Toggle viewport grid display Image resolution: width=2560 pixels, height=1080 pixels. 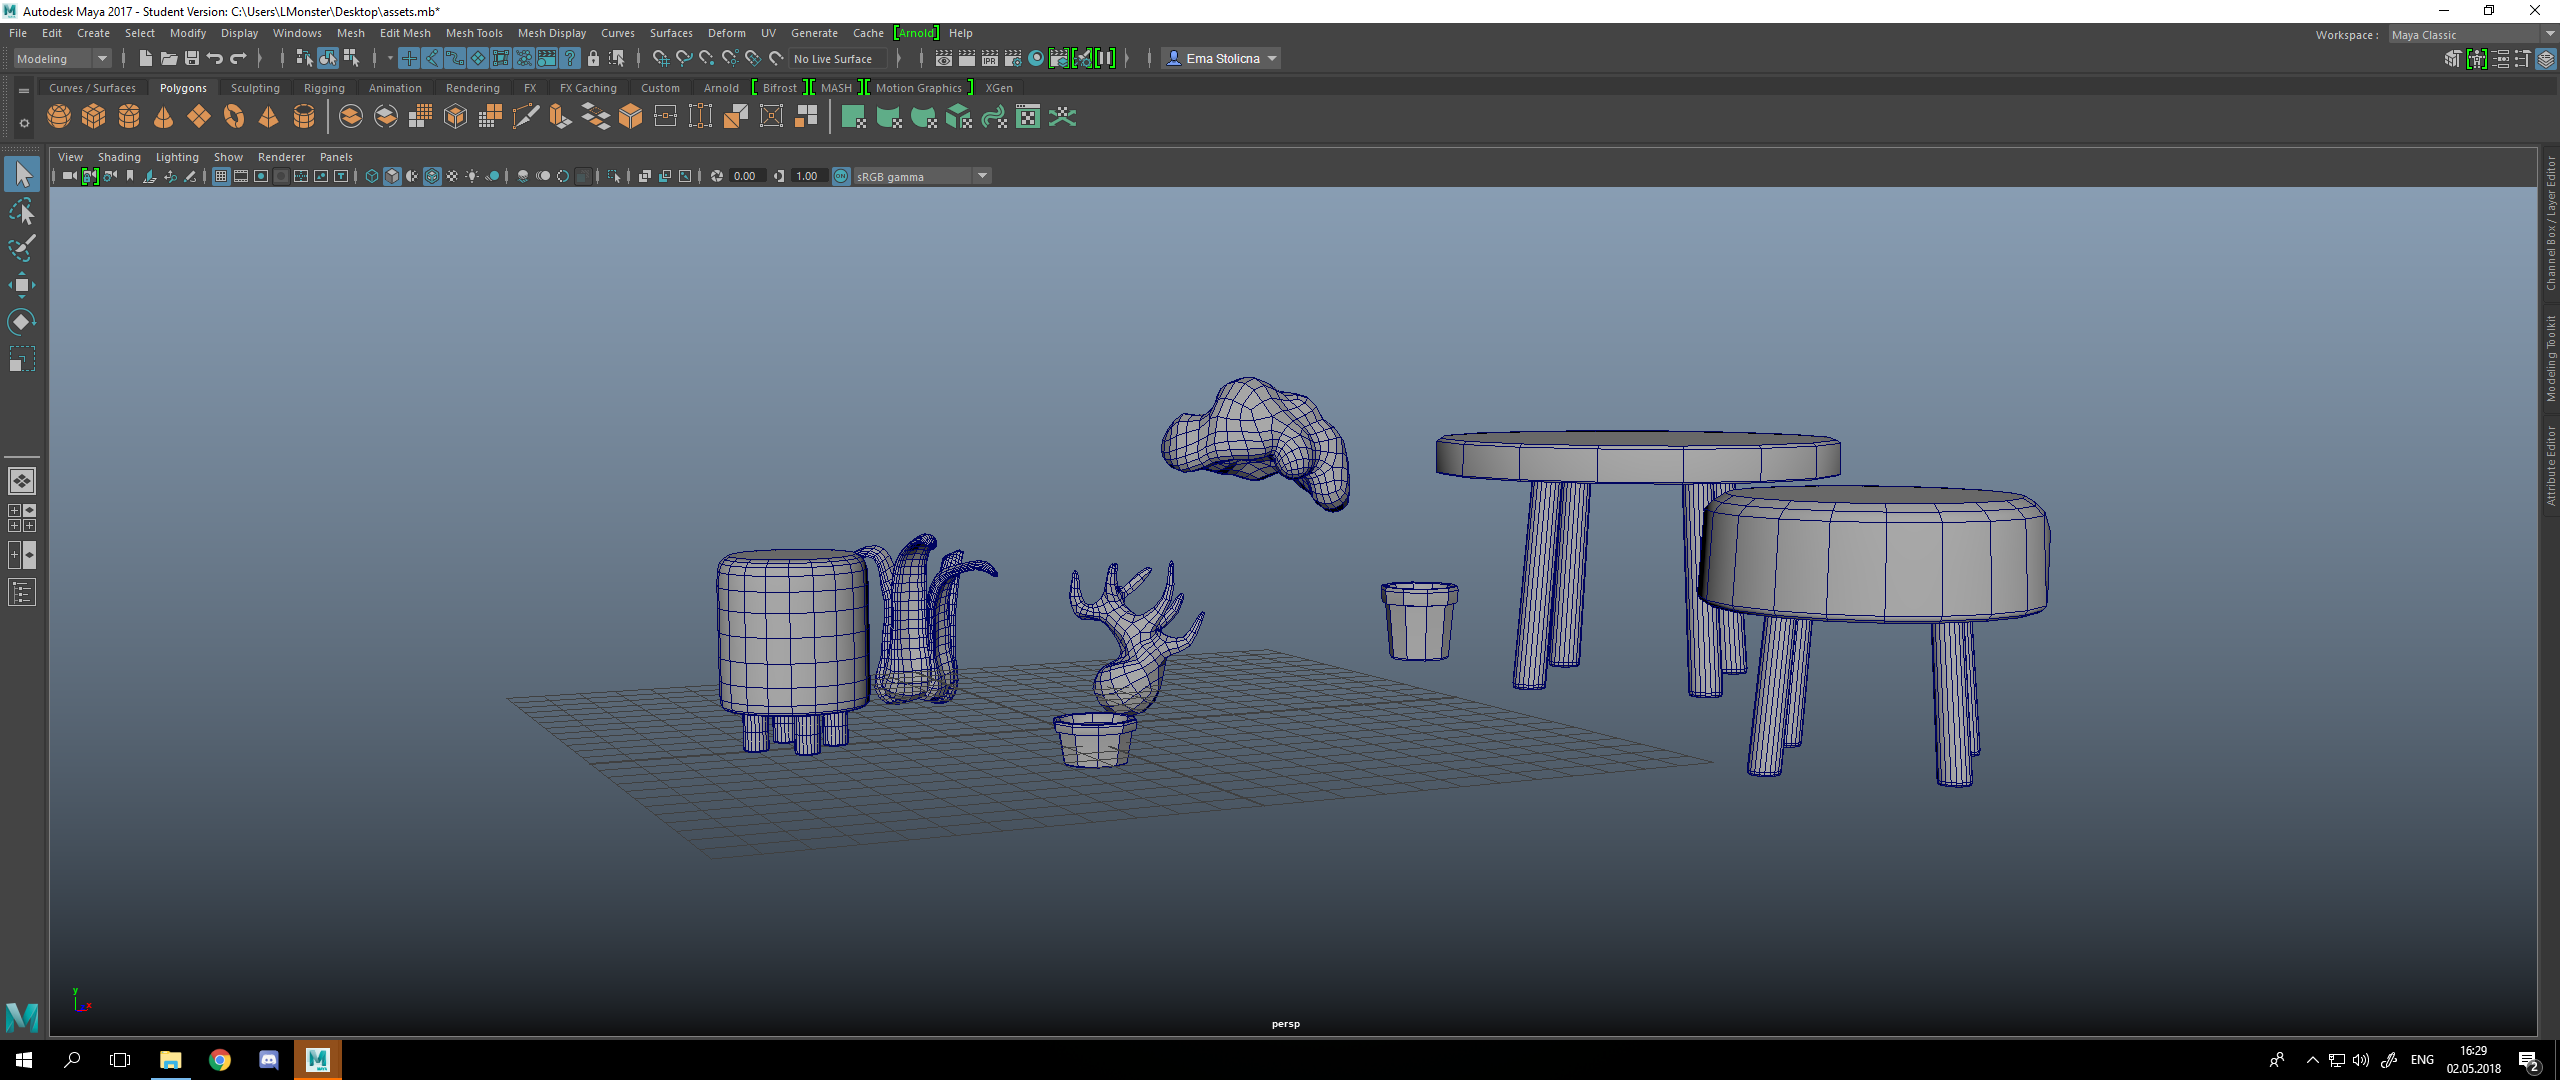[x=221, y=177]
